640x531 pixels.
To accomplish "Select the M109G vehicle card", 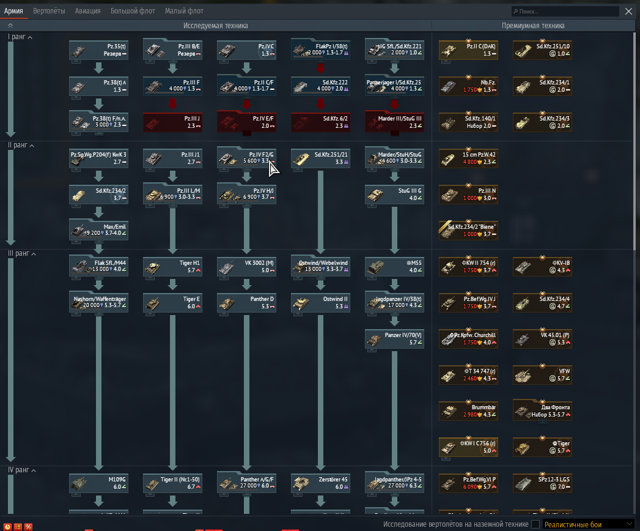I will tap(99, 482).
